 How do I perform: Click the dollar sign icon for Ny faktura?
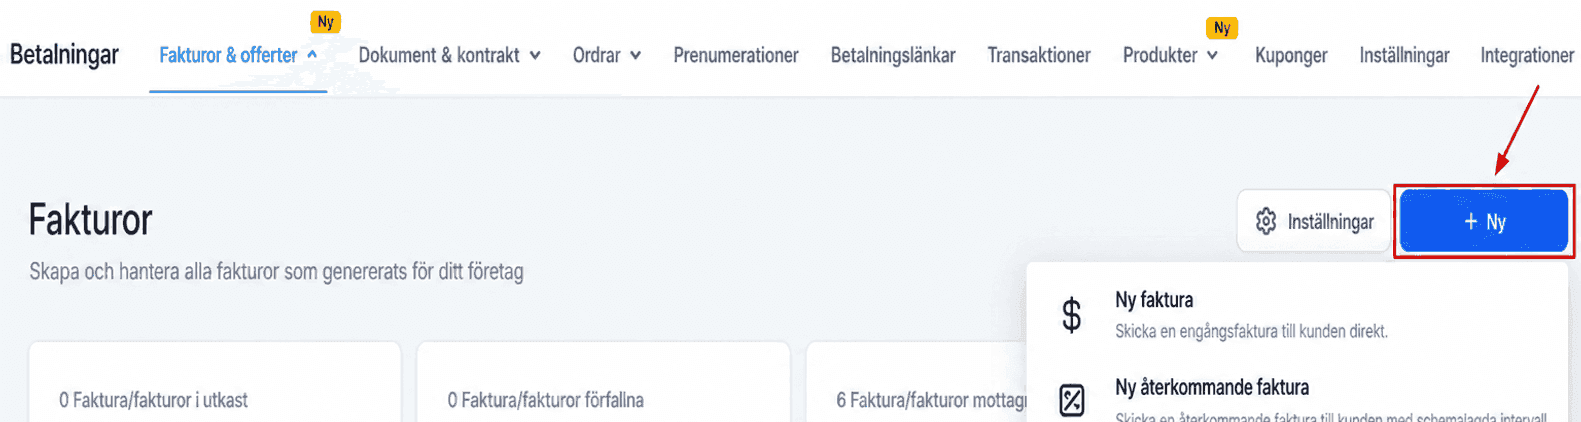(1071, 315)
